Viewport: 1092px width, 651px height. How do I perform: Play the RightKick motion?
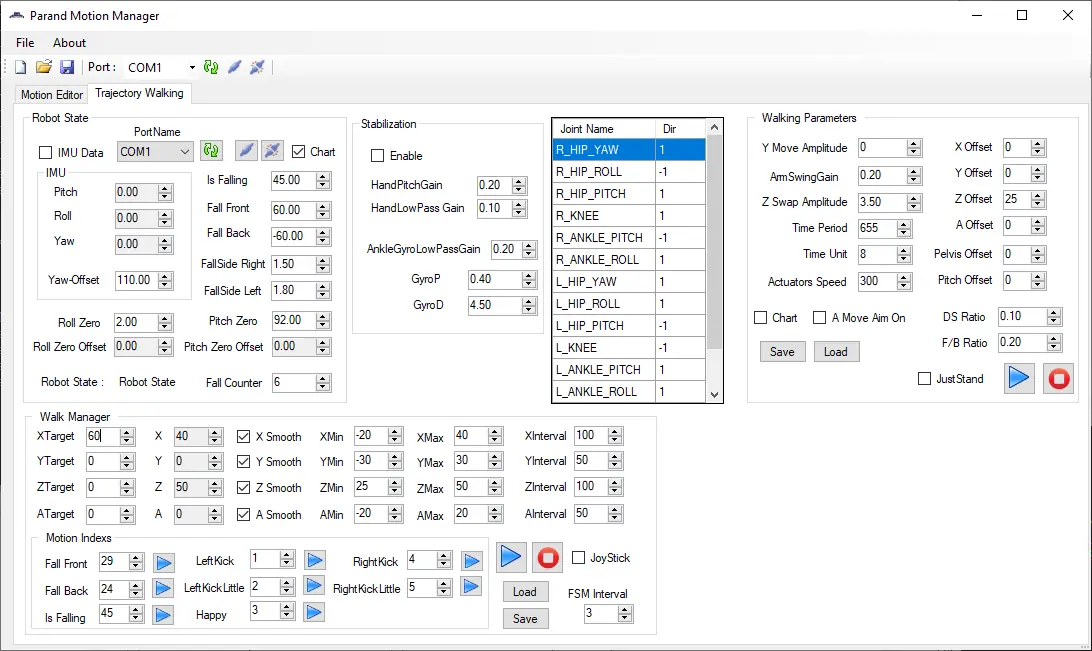472,560
